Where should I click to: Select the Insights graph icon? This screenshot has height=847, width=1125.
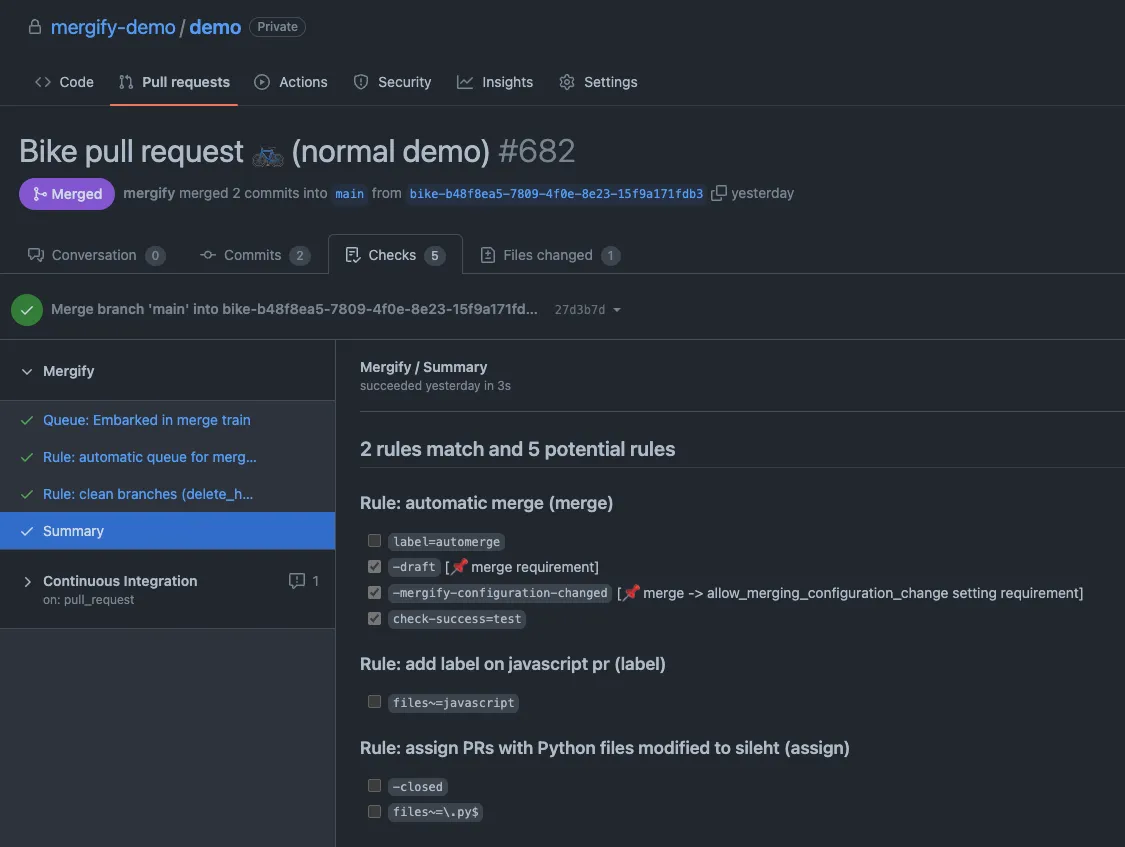(x=464, y=81)
